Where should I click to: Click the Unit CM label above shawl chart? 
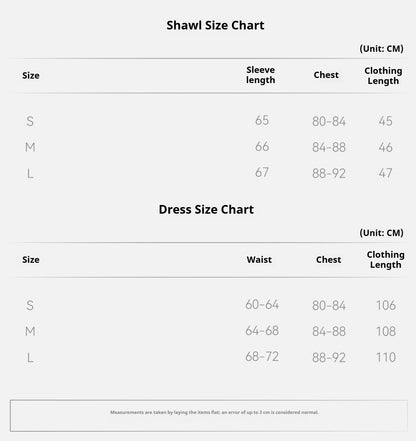[381, 49]
